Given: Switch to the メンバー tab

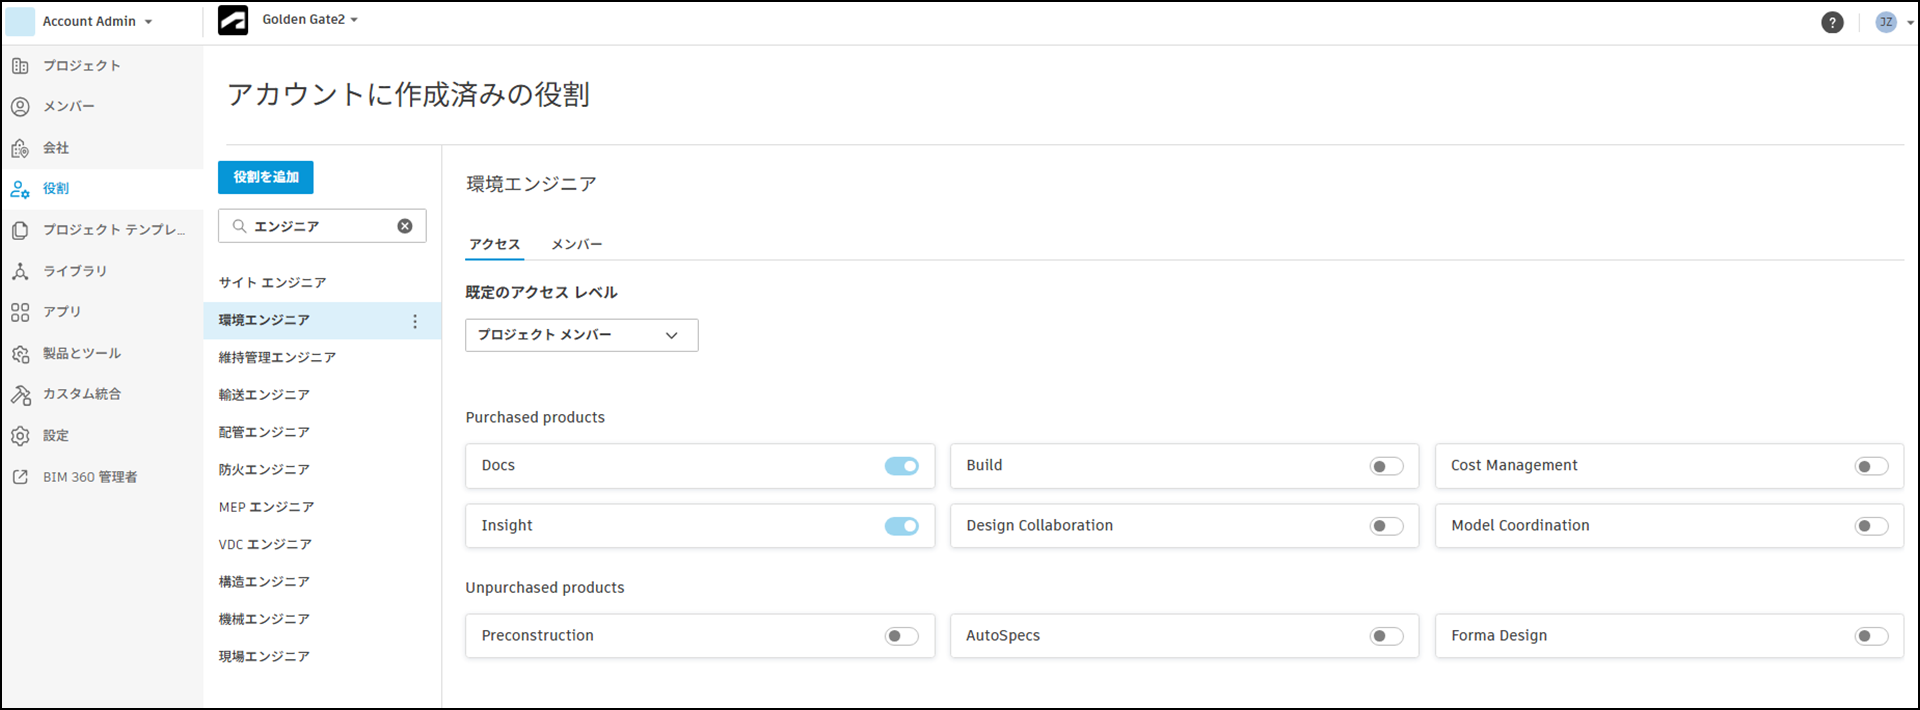Looking at the screenshot, I should [x=577, y=244].
